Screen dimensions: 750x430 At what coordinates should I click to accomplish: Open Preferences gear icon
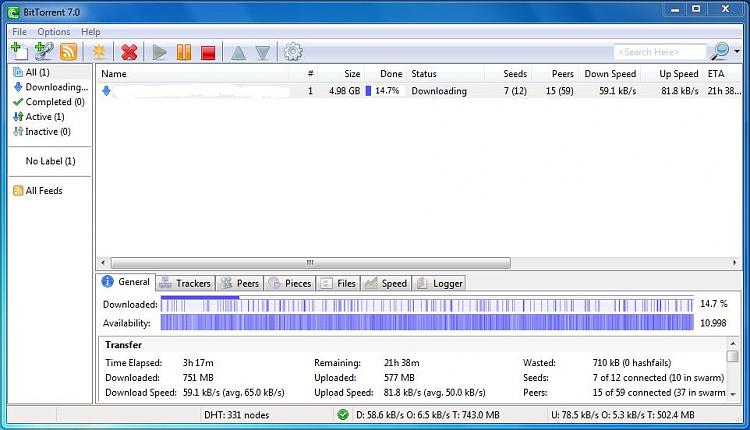[x=293, y=52]
